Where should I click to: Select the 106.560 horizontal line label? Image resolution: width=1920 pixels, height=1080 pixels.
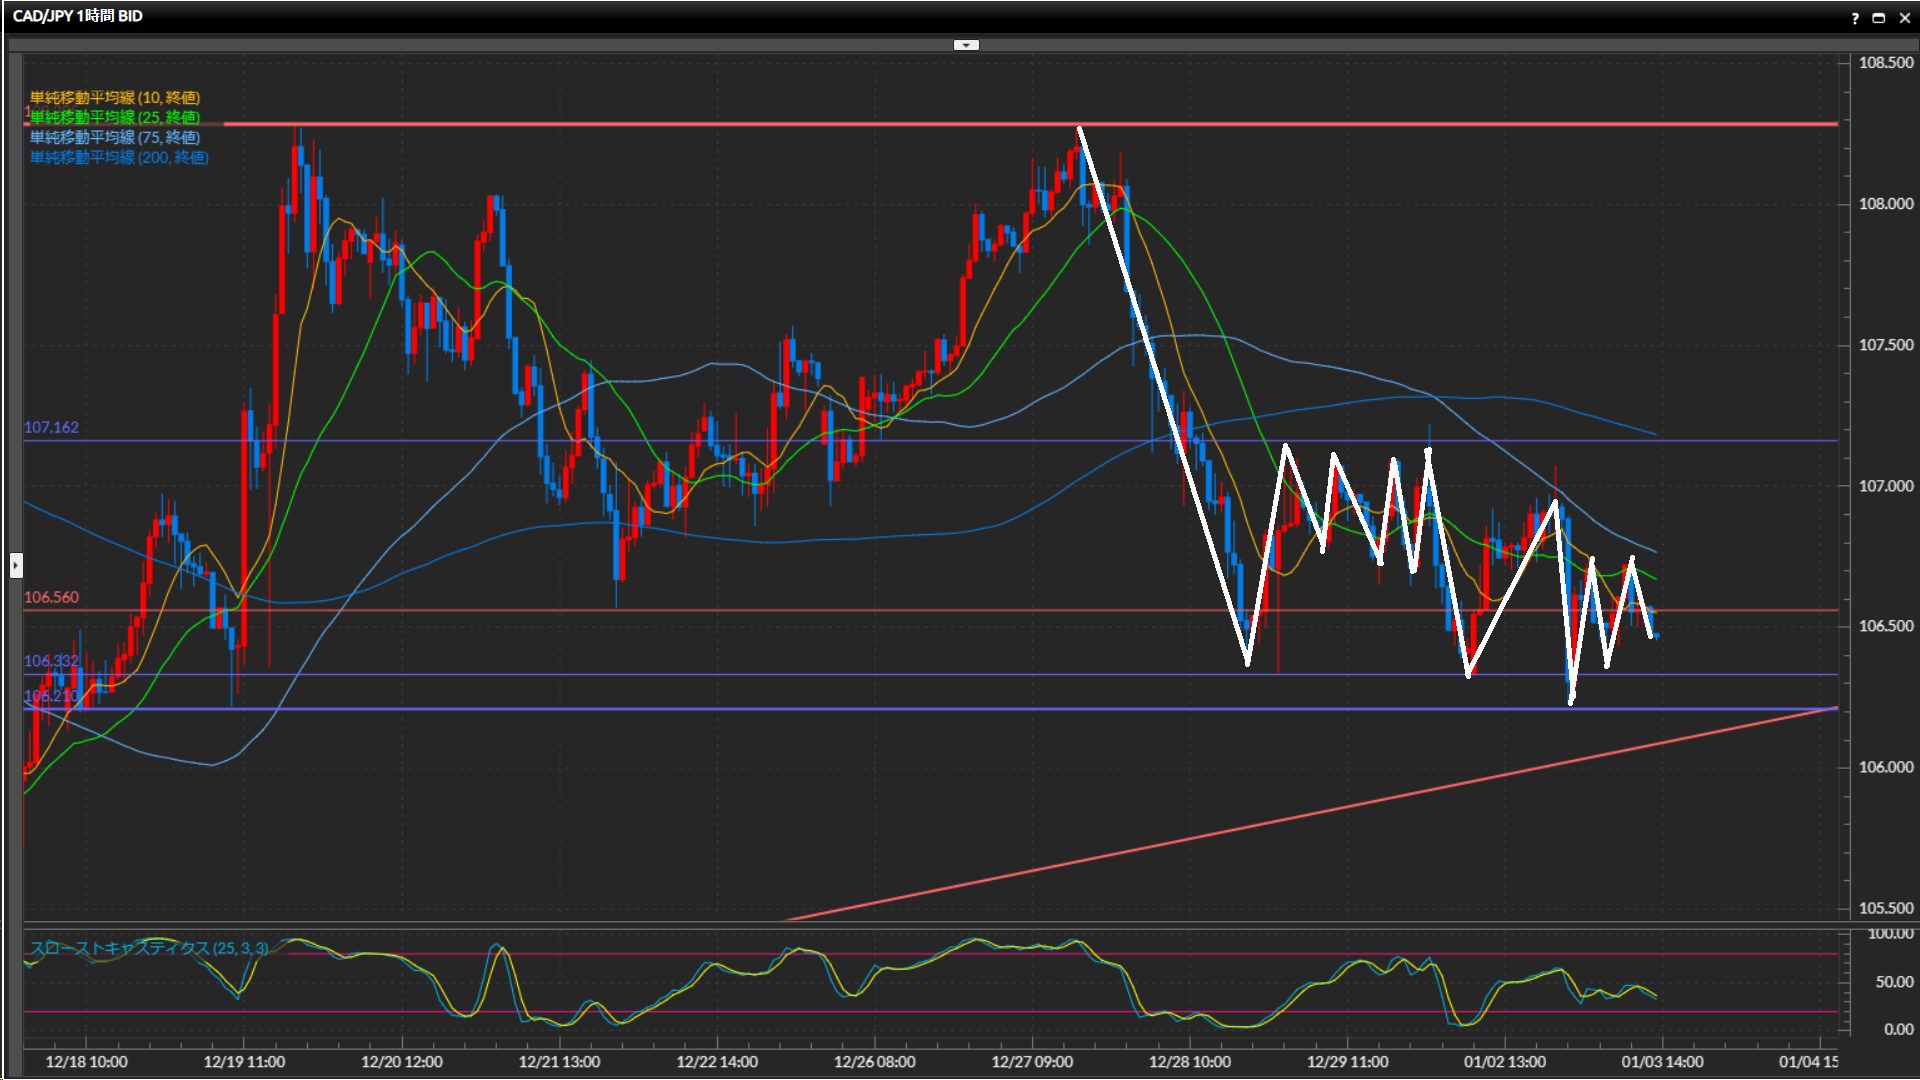pyautogui.click(x=51, y=598)
